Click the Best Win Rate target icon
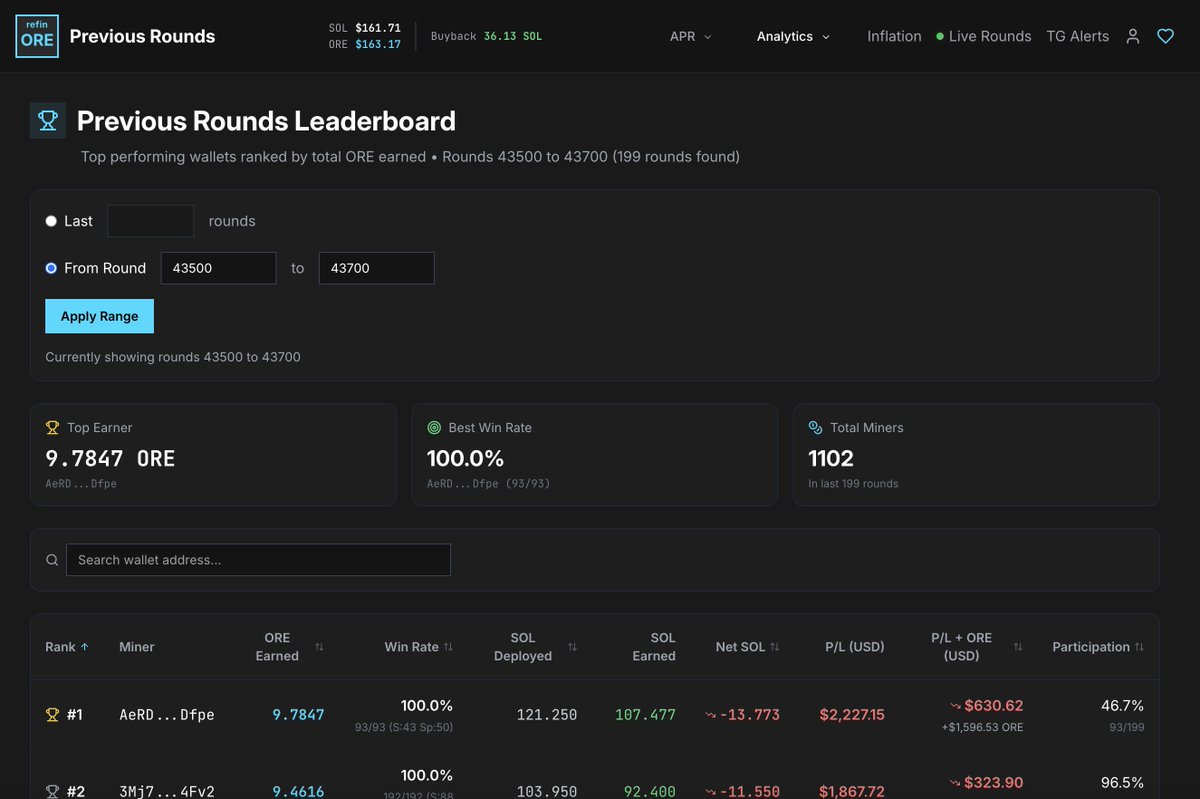 pyautogui.click(x=434, y=428)
